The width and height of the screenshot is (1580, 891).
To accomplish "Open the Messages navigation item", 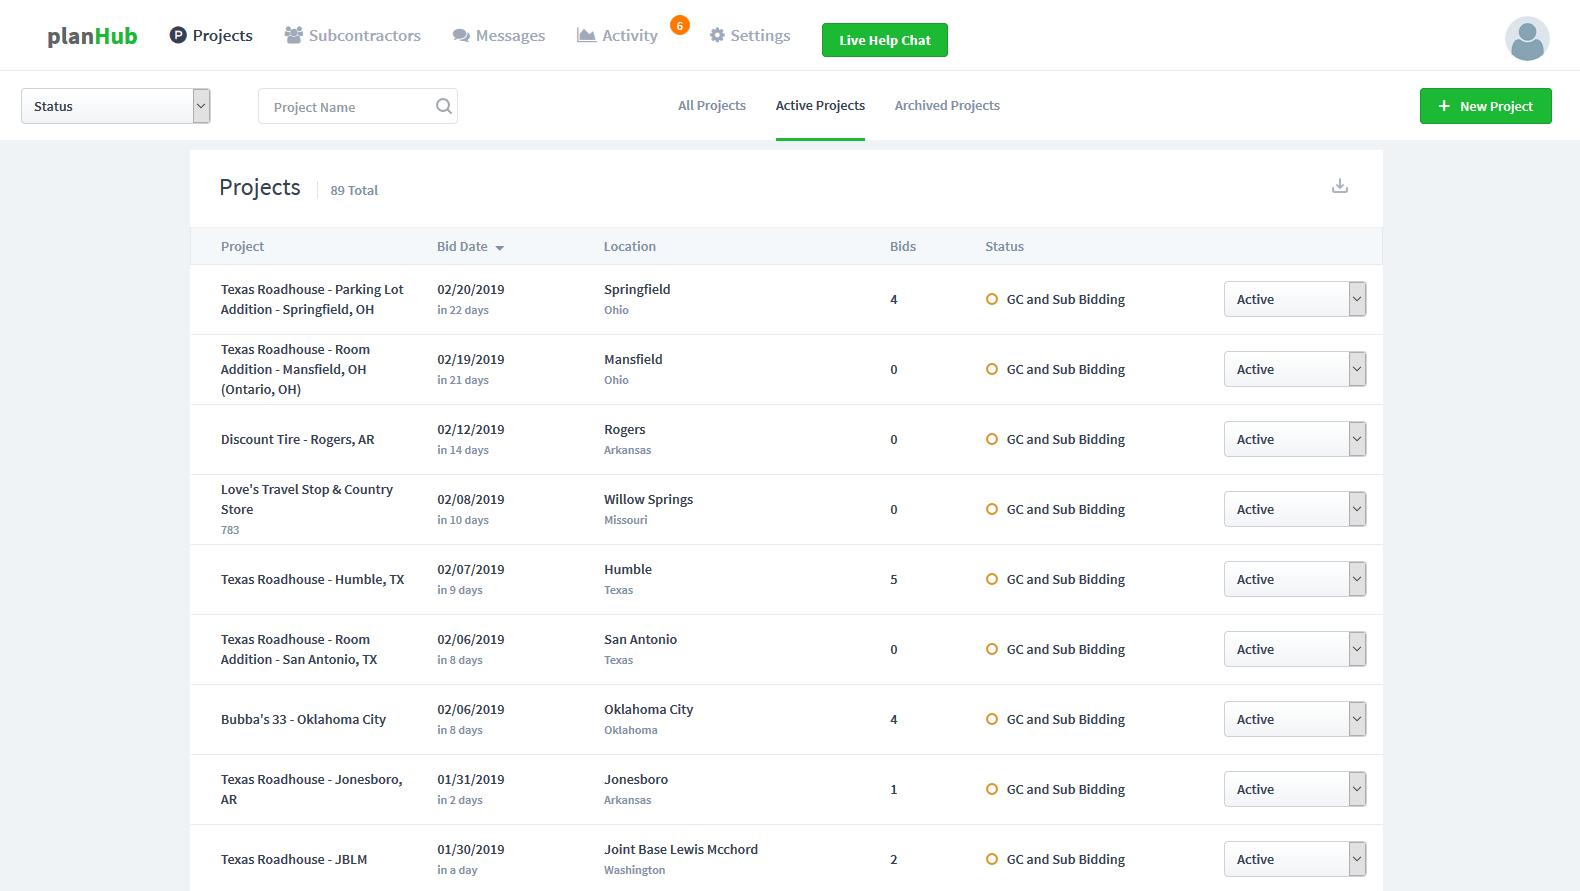I will coord(498,36).
